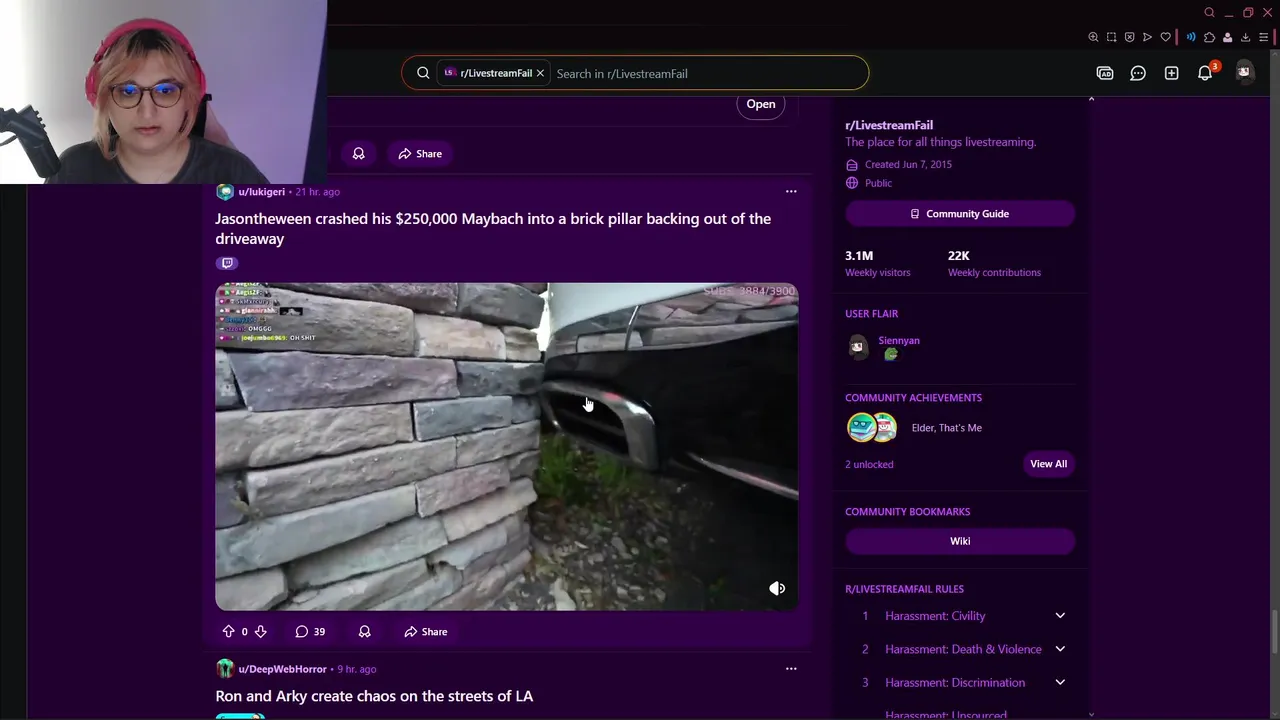Open the u/lukigeri post options ellipsis
The image size is (1280, 720).
791,191
